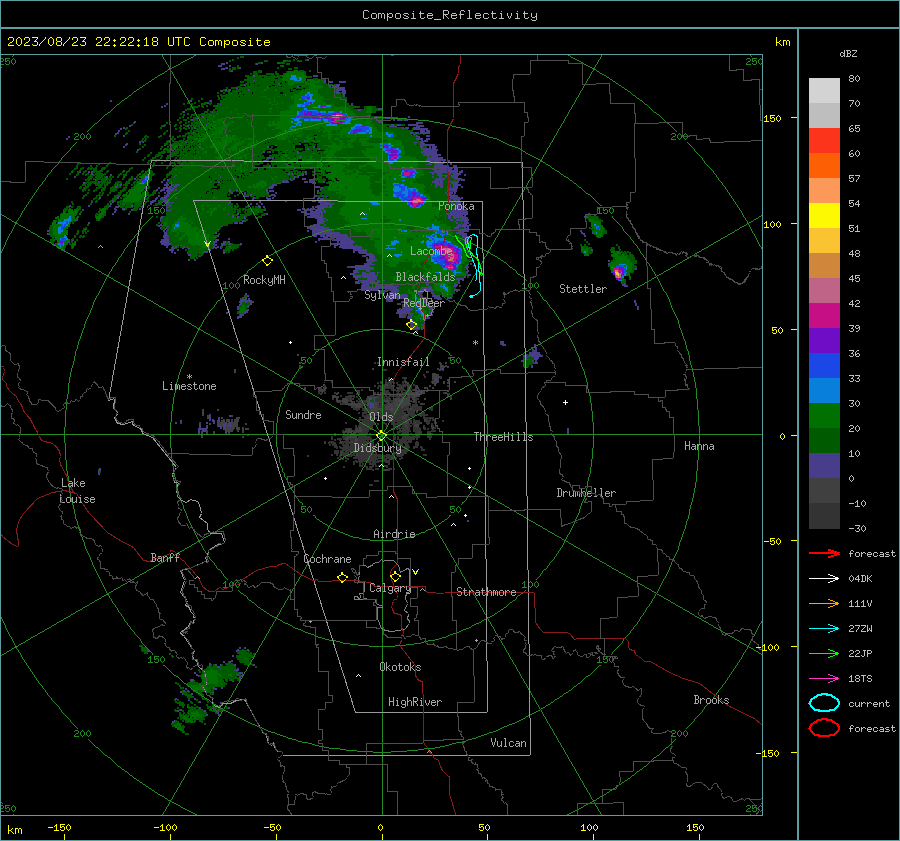Click the Airdrie city label
Image resolution: width=900 pixels, height=841 pixels.
click(394, 534)
